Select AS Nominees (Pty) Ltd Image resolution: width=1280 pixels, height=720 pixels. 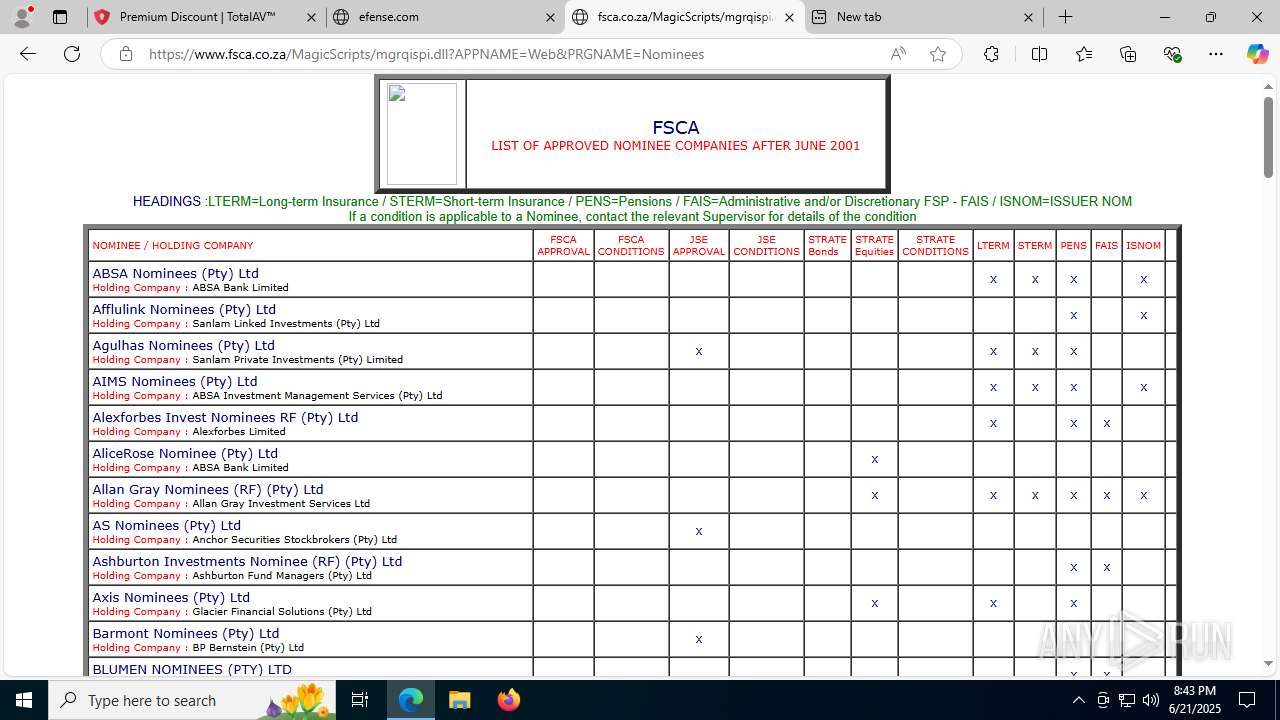tap(166, 525)
